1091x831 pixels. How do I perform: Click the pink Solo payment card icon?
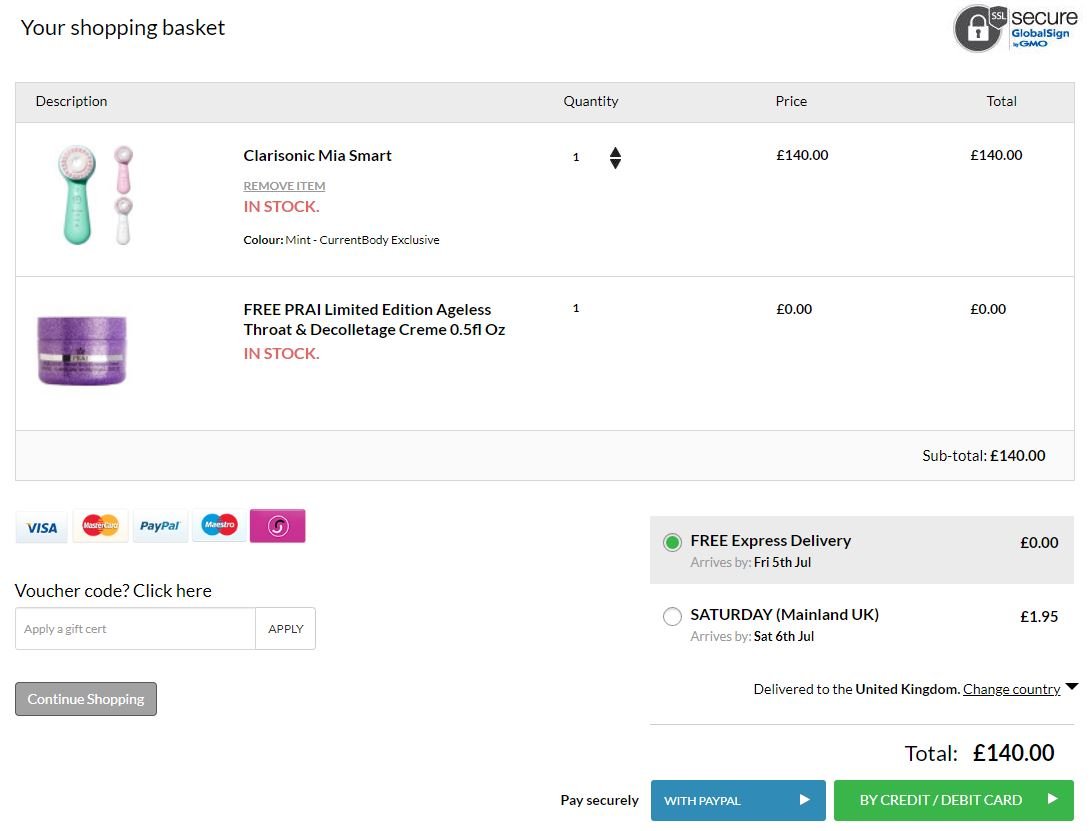coord(278,525)
